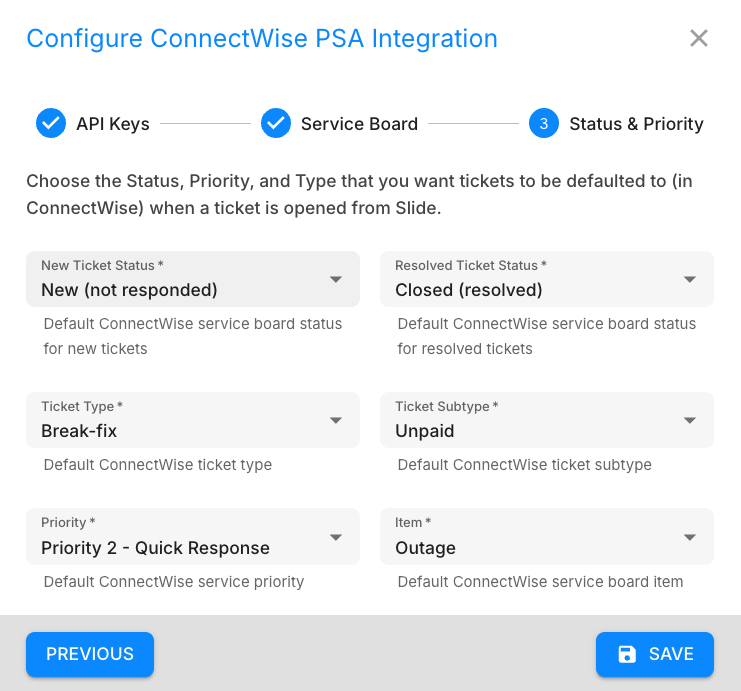Select the Status & Priority step label
This screenshot has width=741, height=691.
click(x=636, y=124)
